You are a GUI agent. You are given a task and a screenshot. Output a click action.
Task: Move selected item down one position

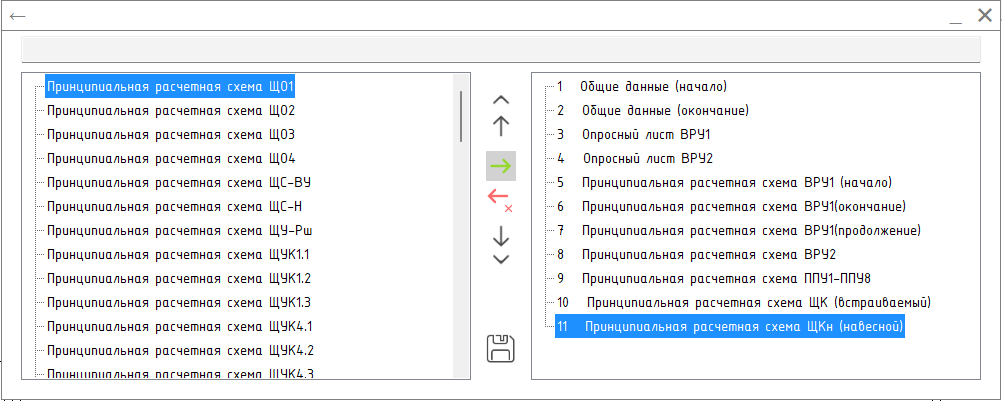coord(502,235)
